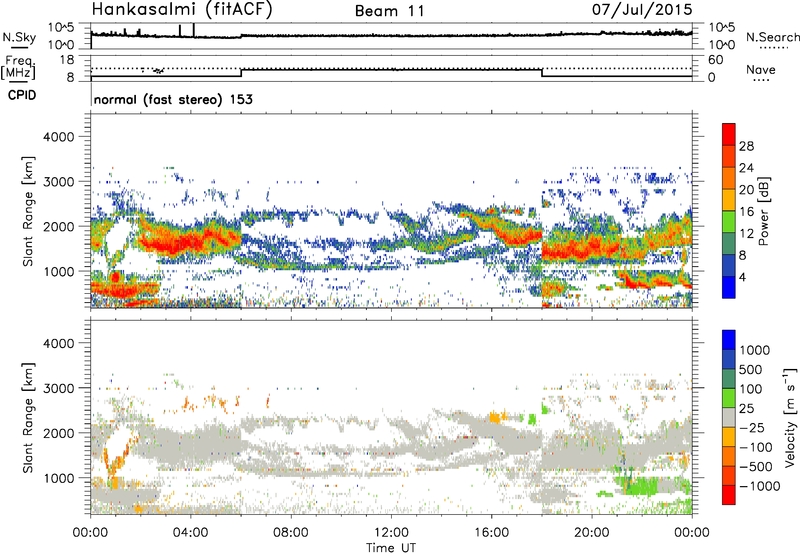The height and width of the screenshot is (554, 800).
Task: Select the 'Power [dB]' colorbar title
Action: tap(764, 211)
